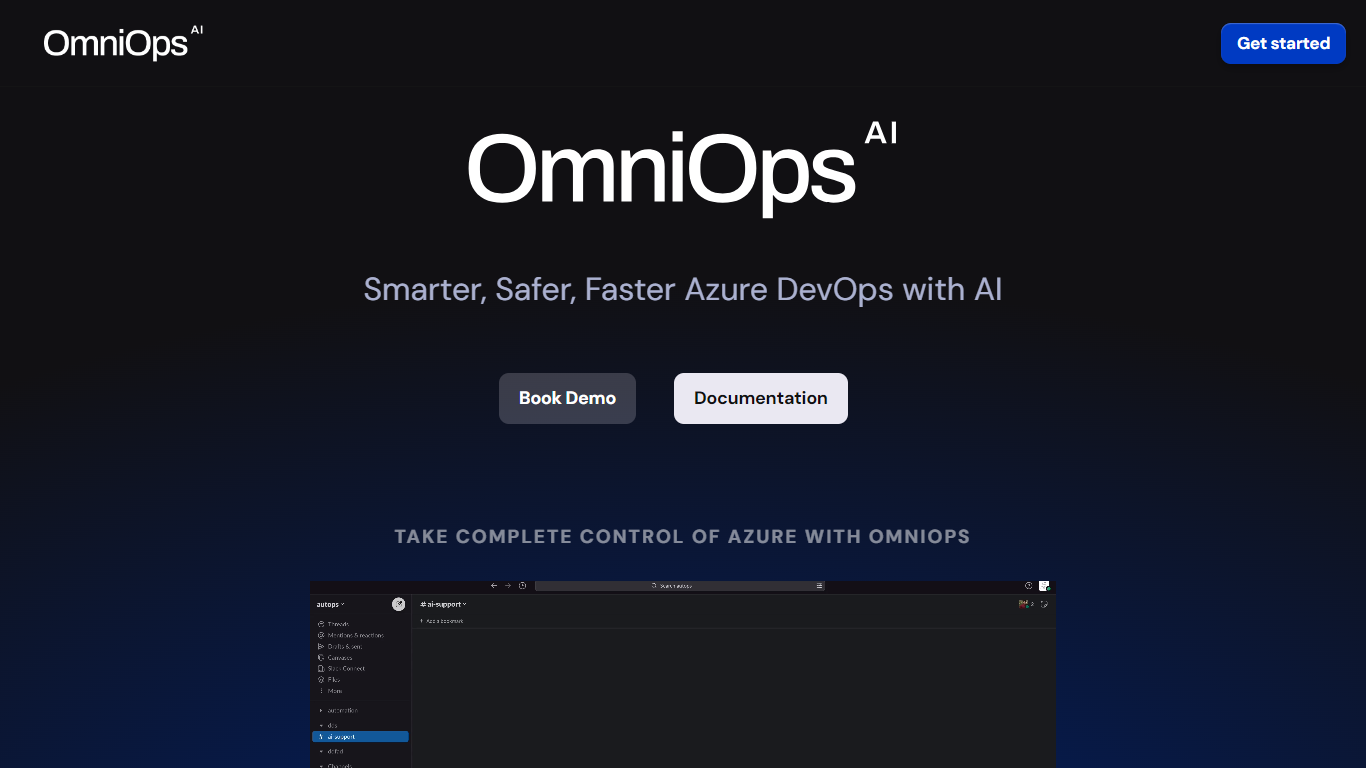This screenshot has height=768, width=1366.
Task: Open Drafts & sent in the Slack sidebar
Action: tap(340, 646)
